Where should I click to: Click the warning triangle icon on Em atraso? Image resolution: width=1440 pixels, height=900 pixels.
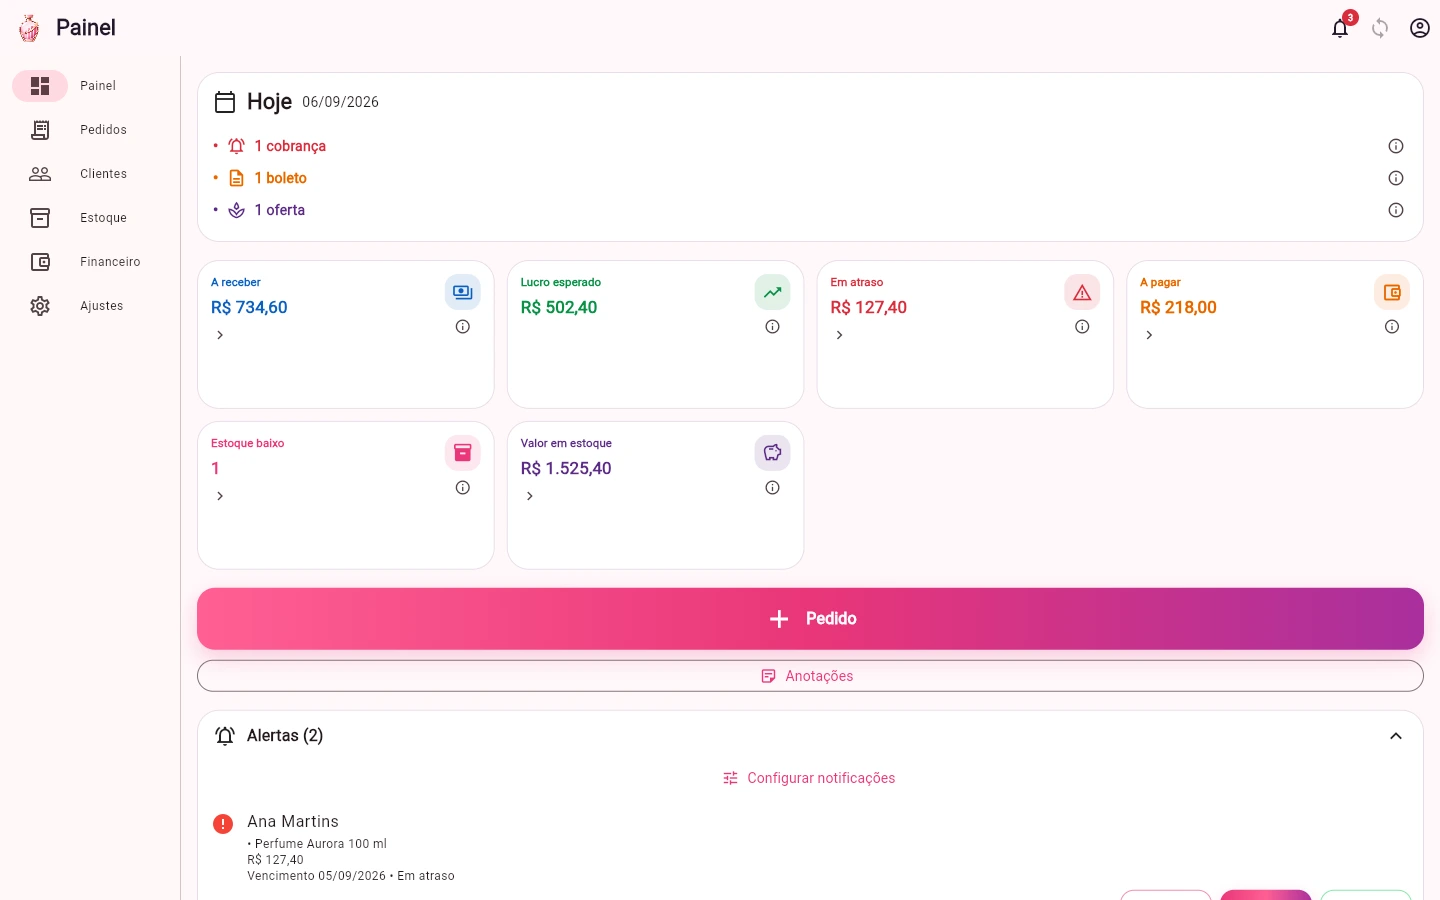[x=1082, y=292]
